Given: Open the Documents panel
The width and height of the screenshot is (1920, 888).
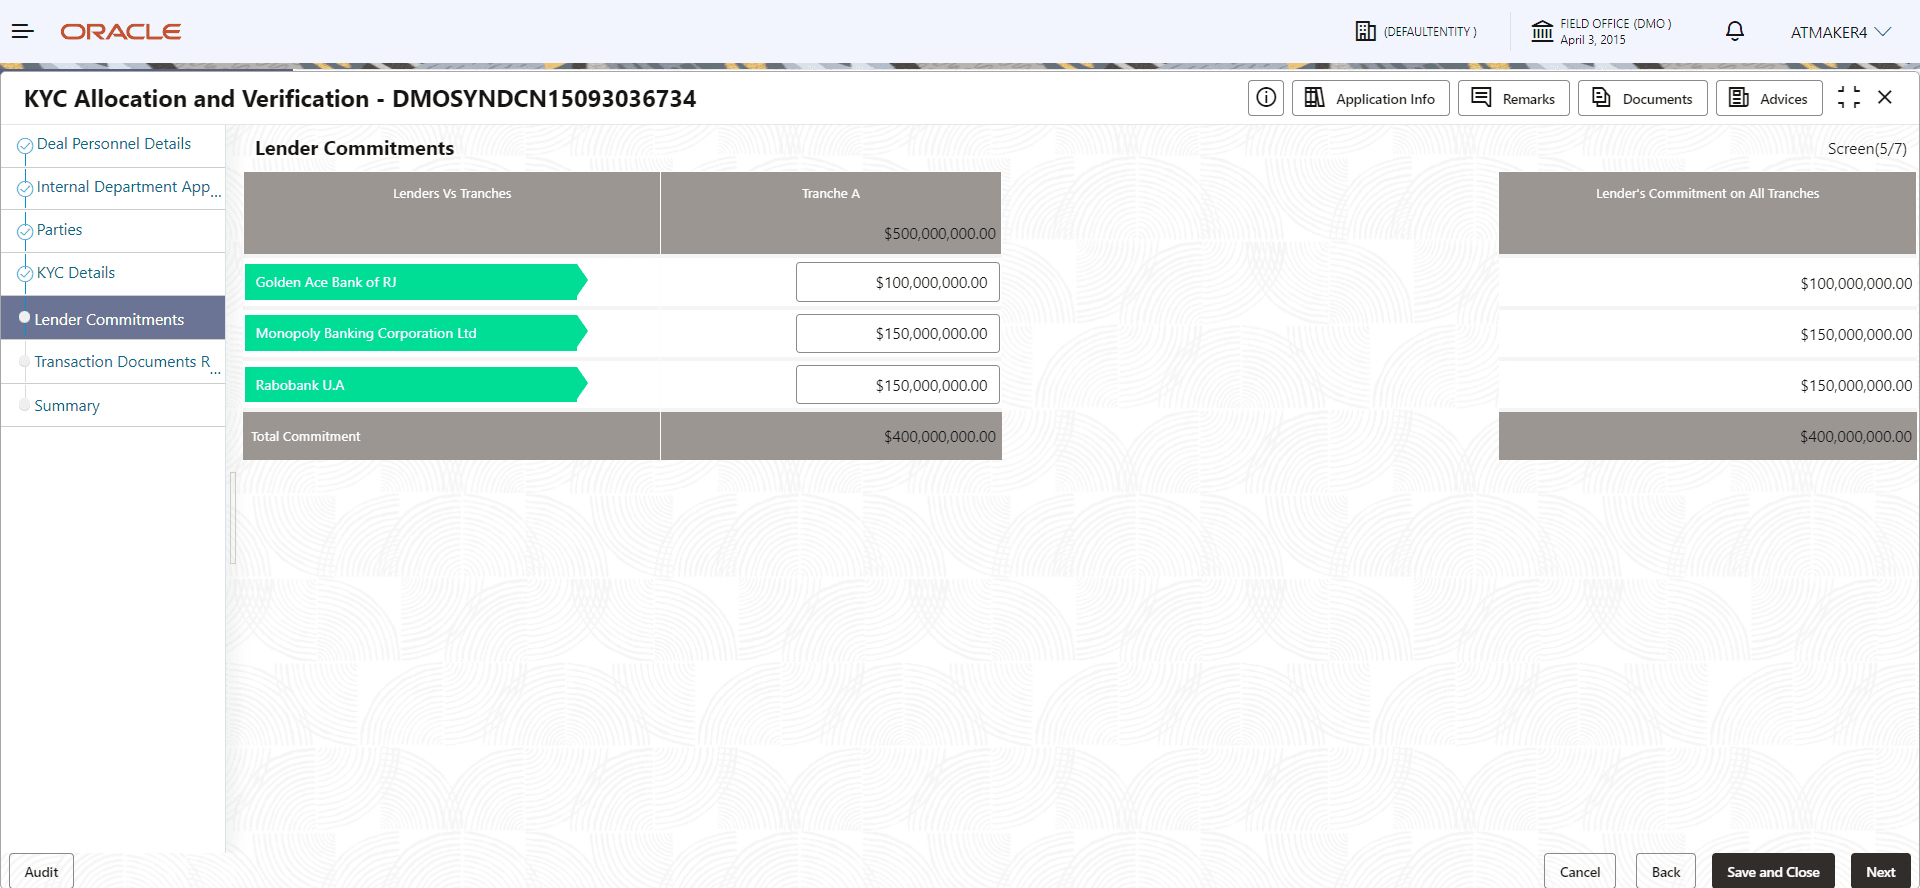Looking at the screenshot, I should point(1642,98).
